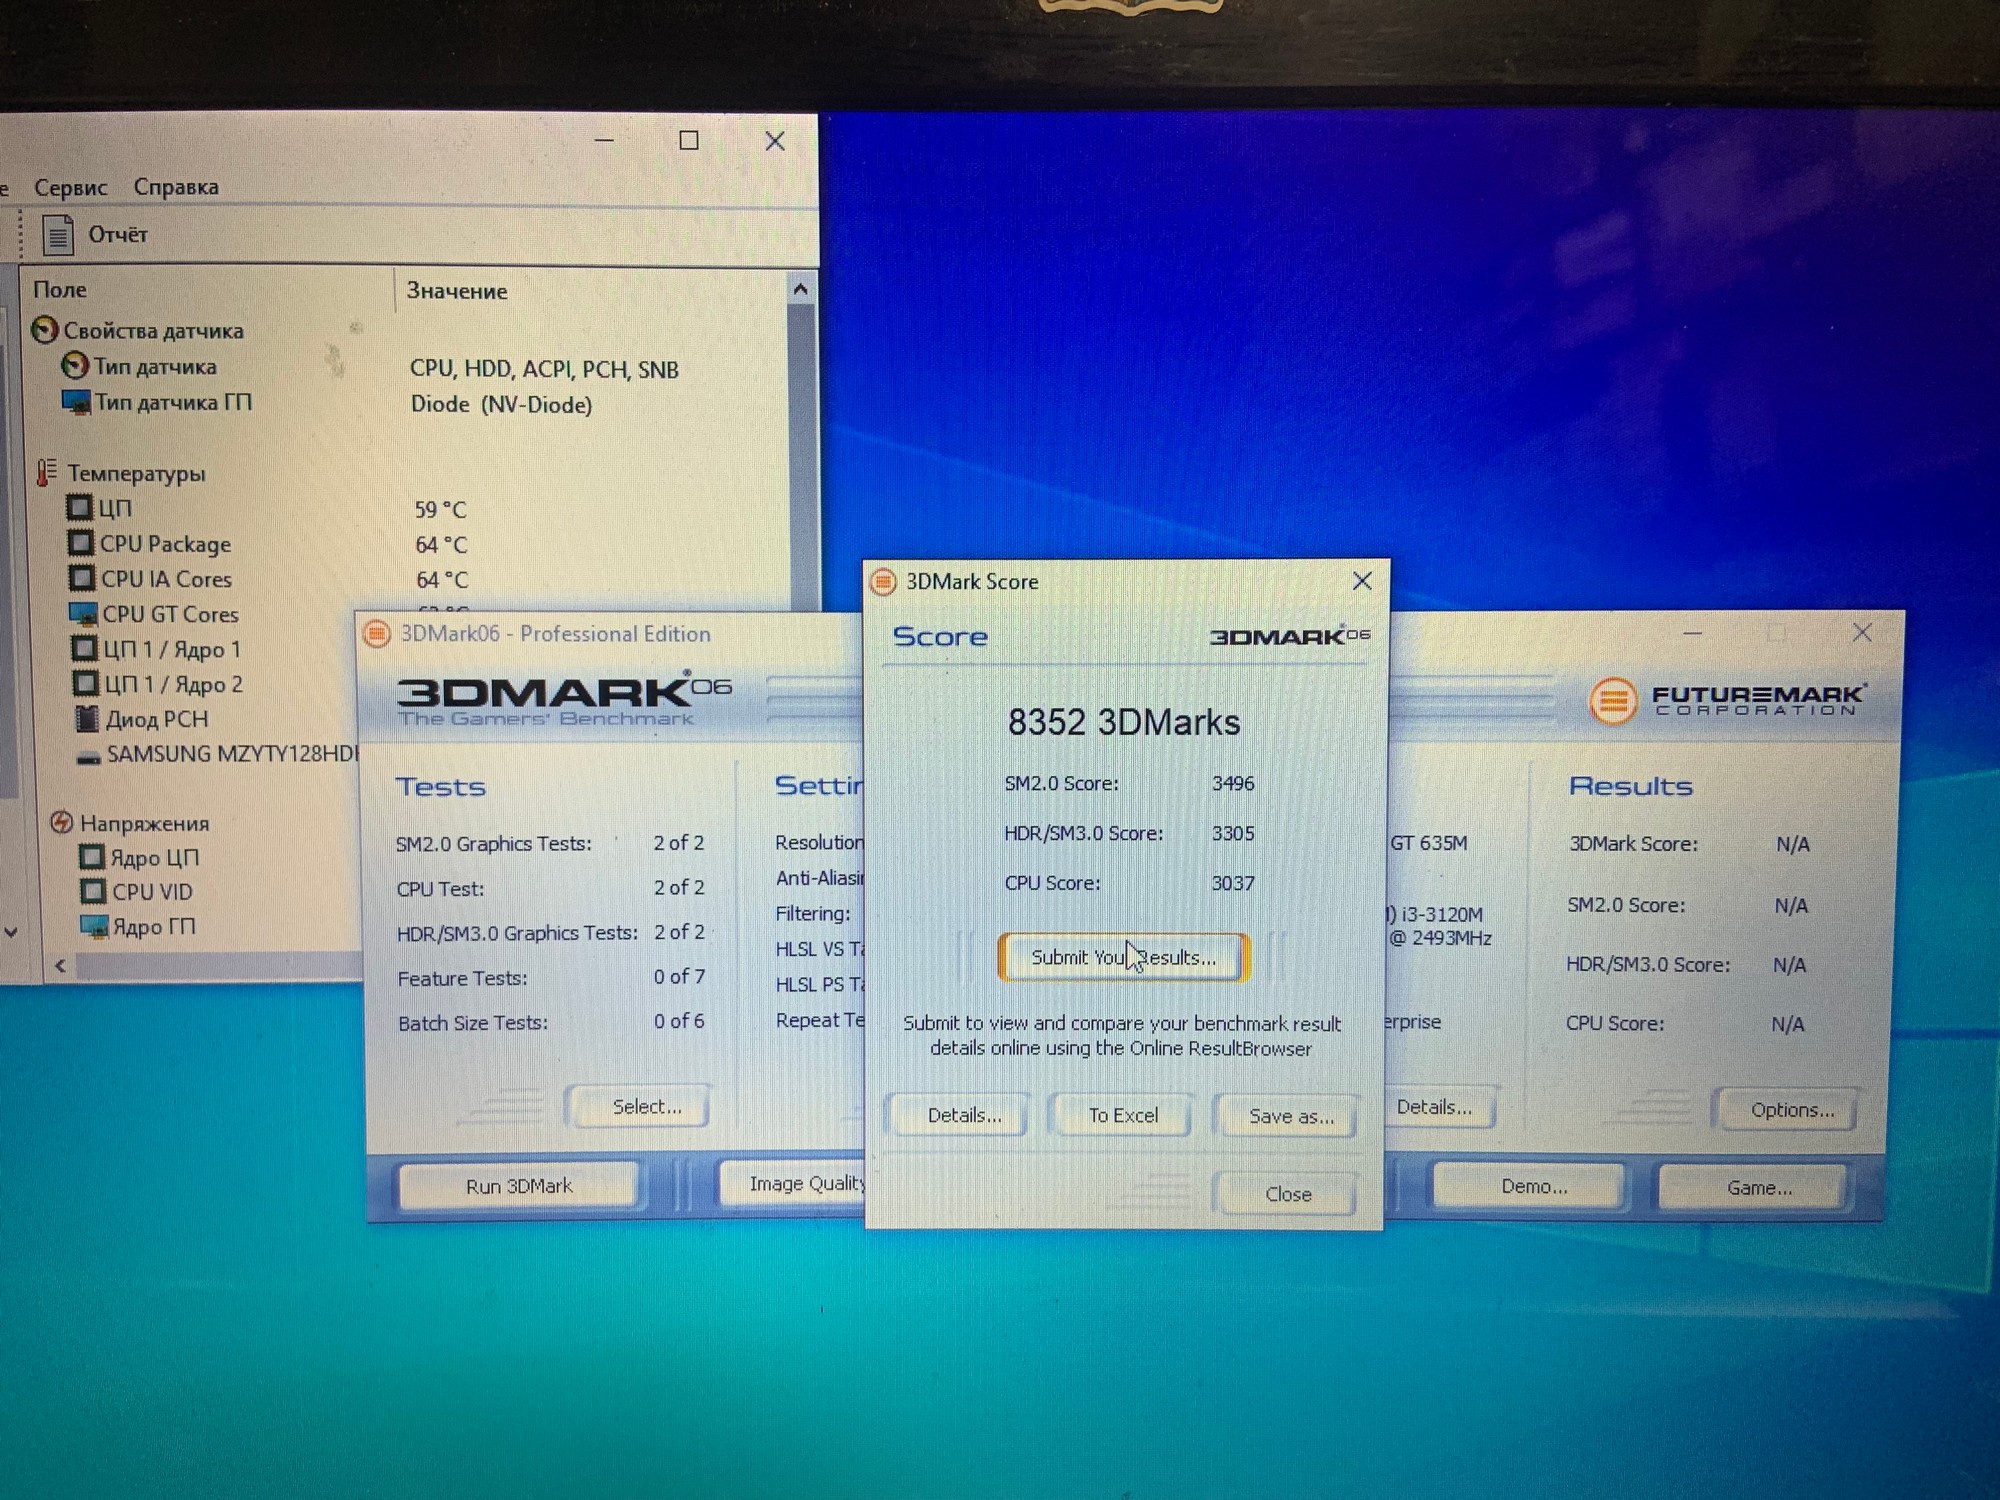This screenshot has width=2000, height=1500.
Task: Click the Температуры thermometer icon
Action: (x=47, y=472)
